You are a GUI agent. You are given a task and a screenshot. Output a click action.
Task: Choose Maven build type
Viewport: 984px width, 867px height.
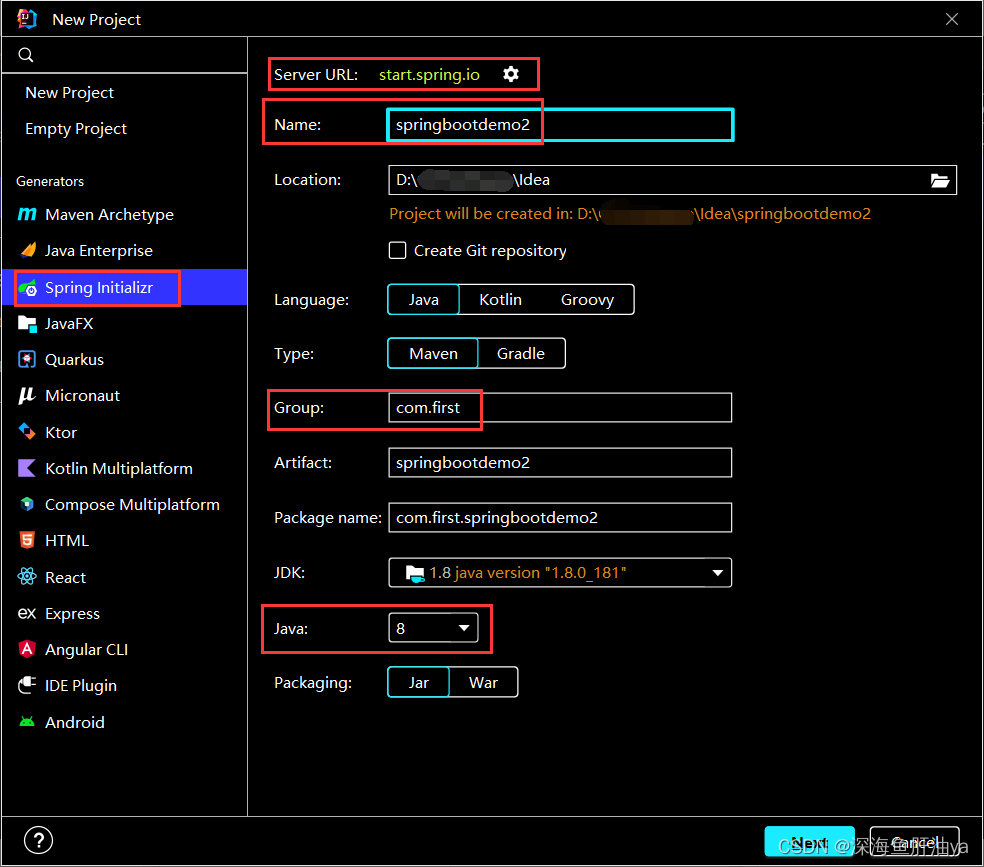[x=433, y=354]
